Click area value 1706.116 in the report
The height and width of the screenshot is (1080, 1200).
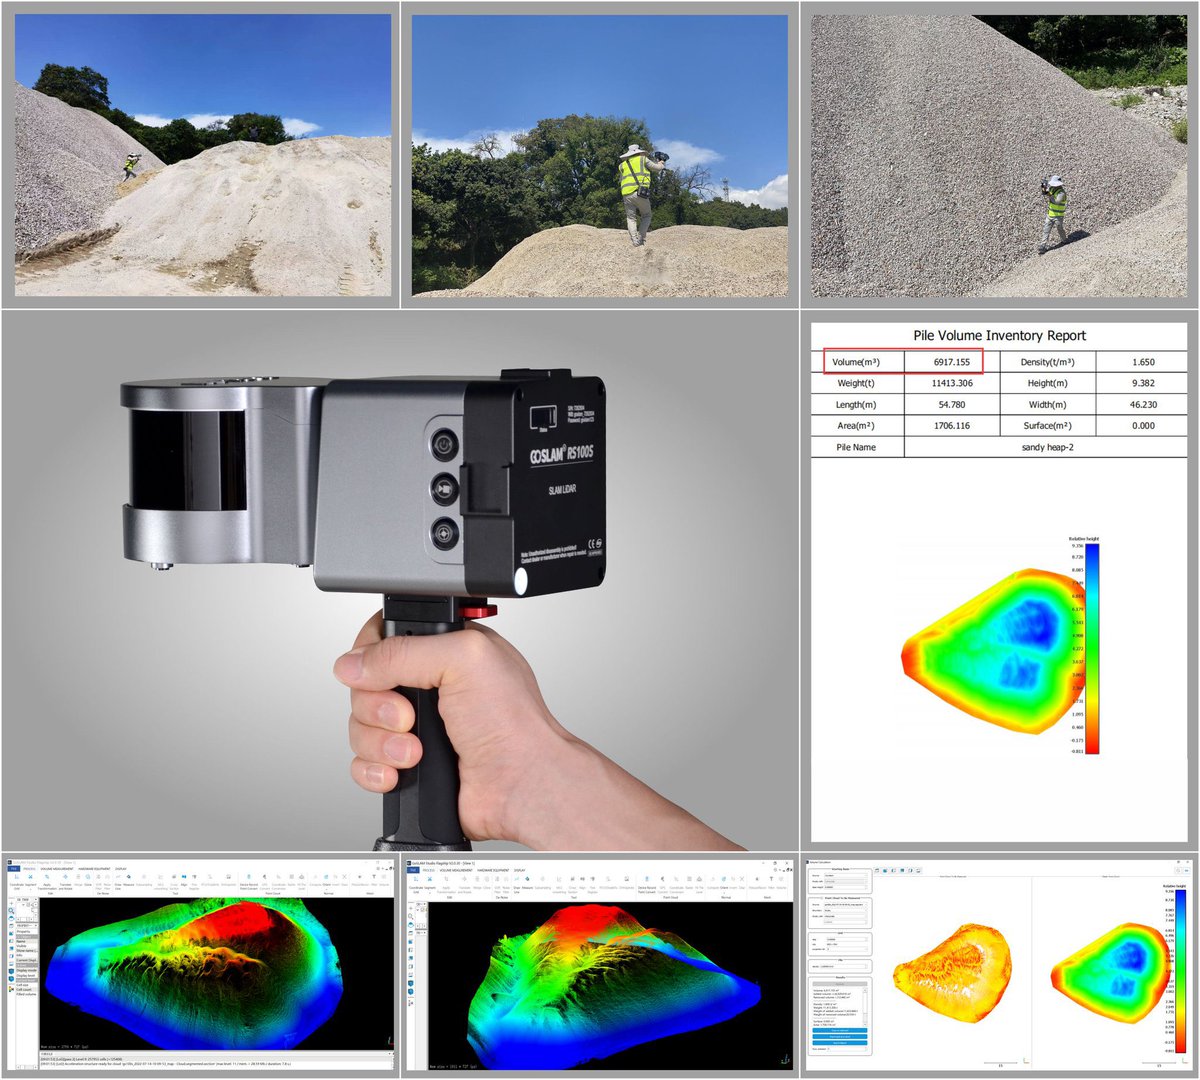tap(952, 425)
